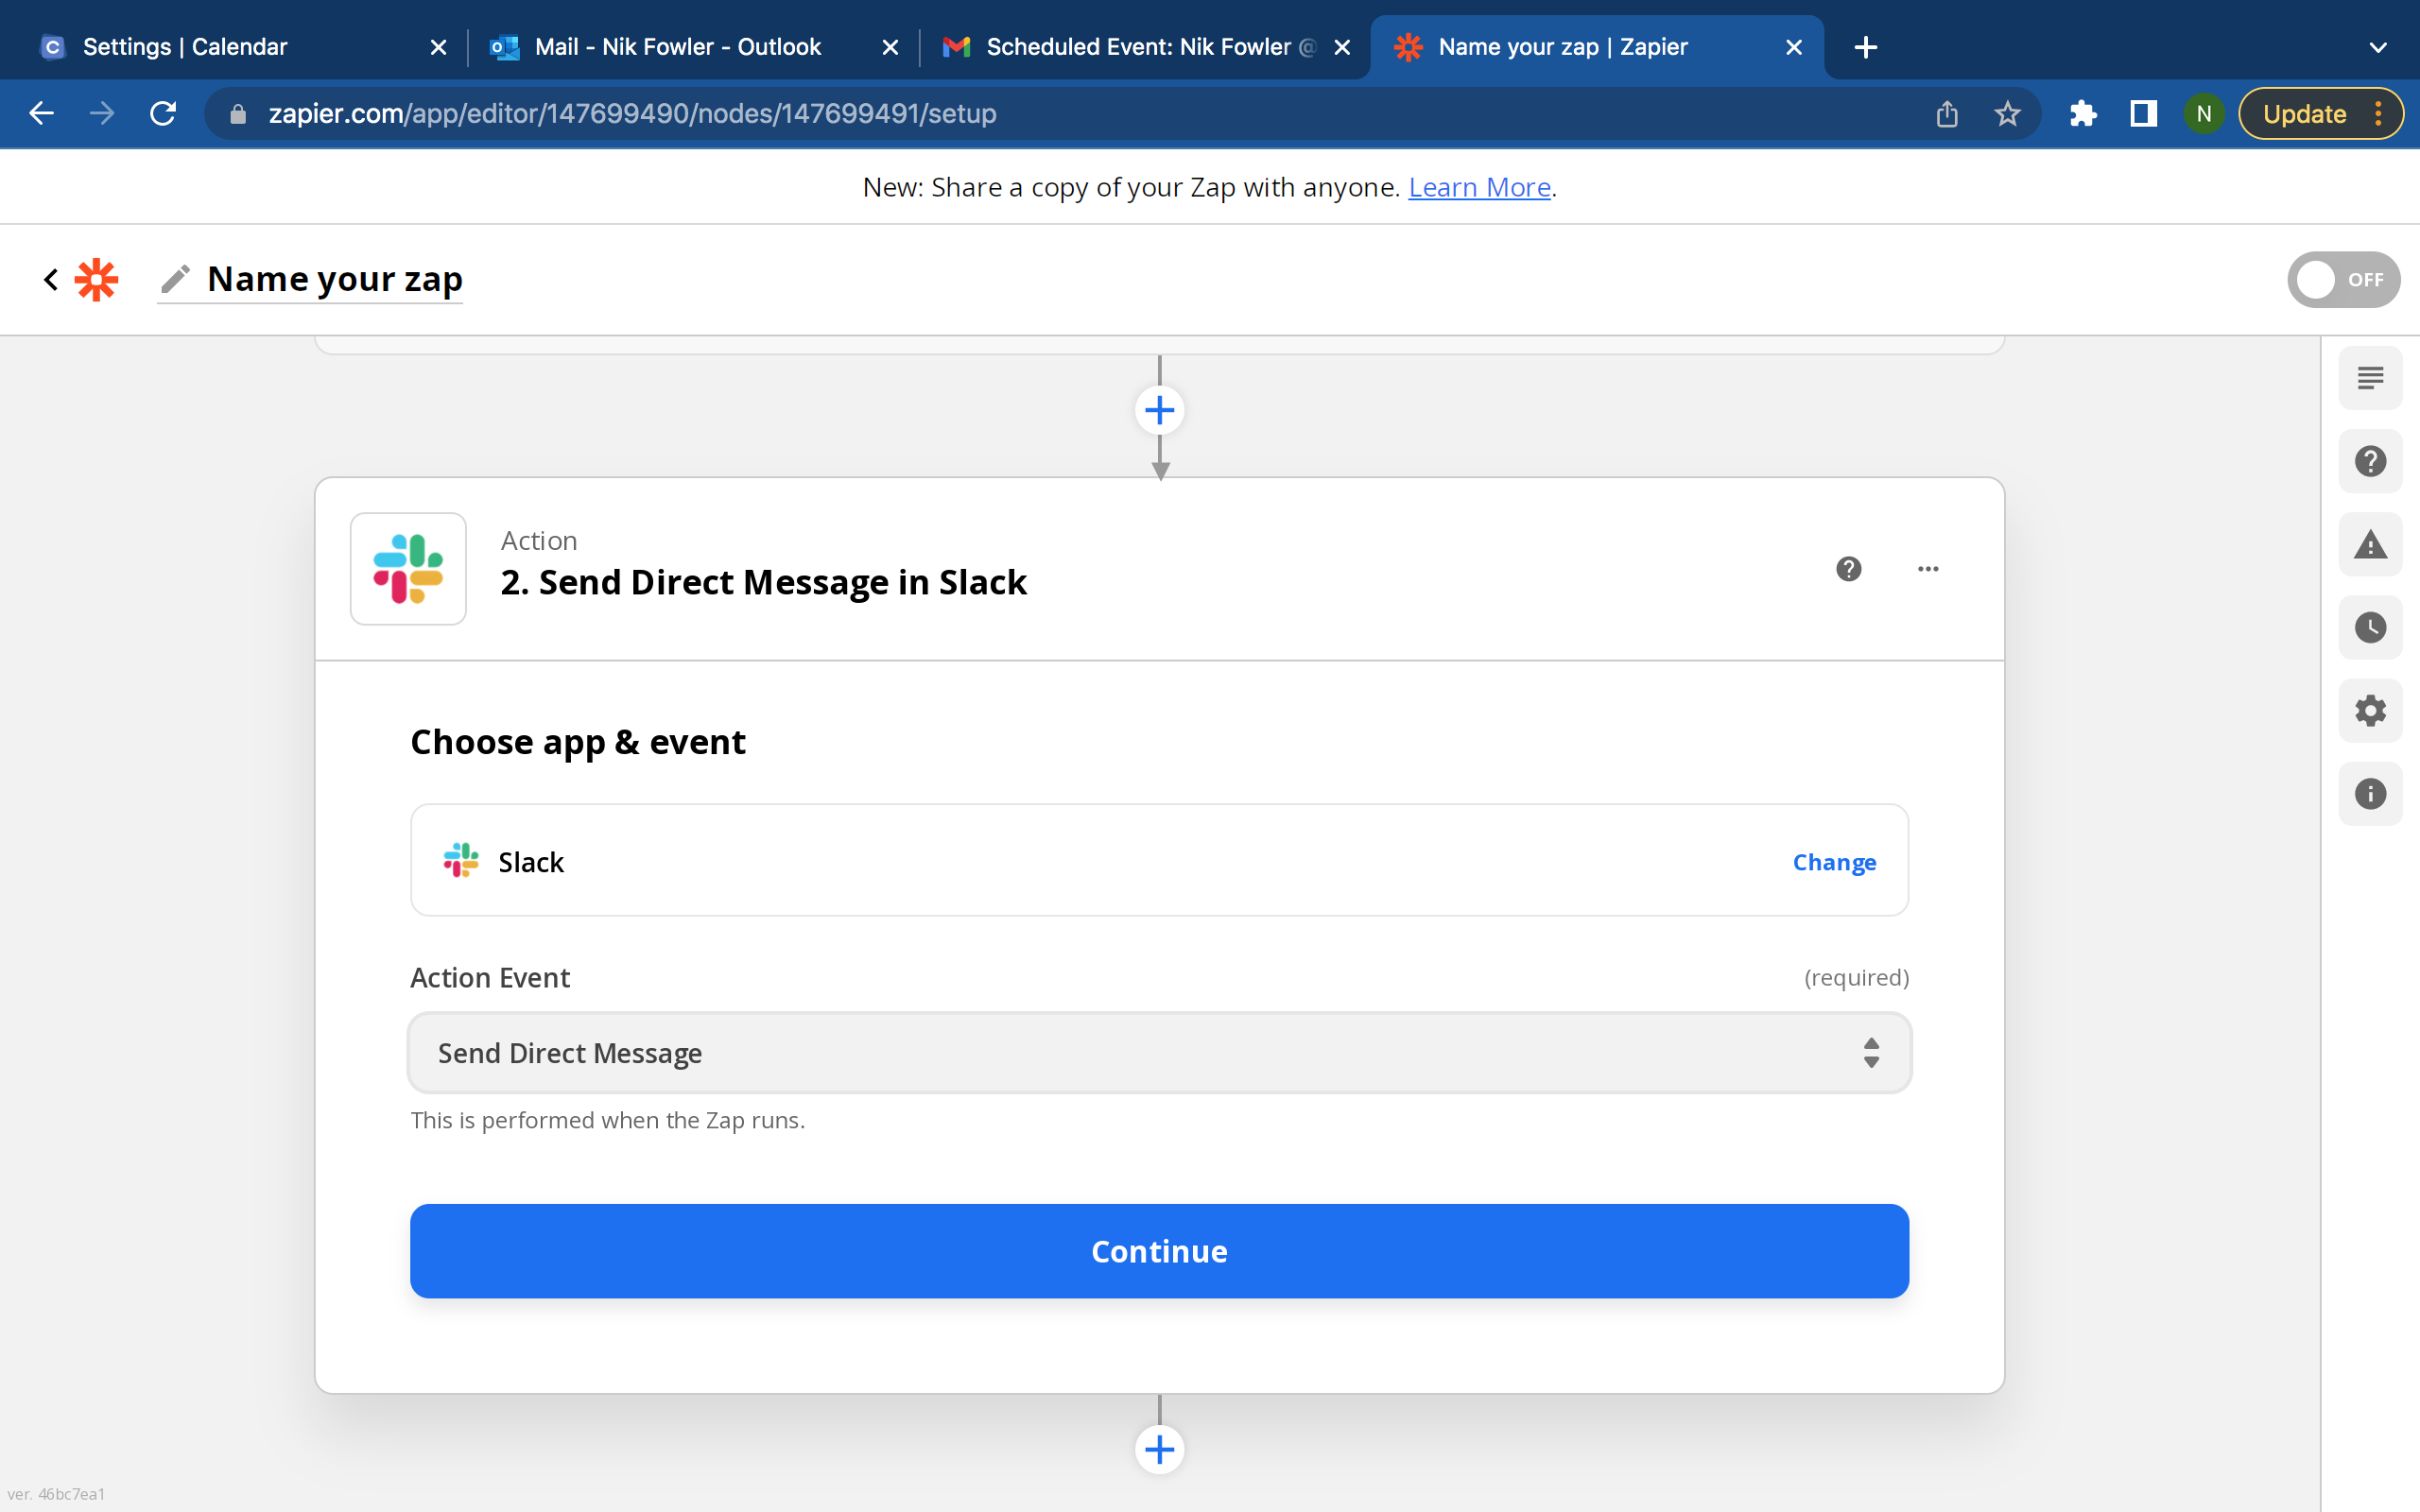Click the lock icon in address bar

[x=237, y=113]
